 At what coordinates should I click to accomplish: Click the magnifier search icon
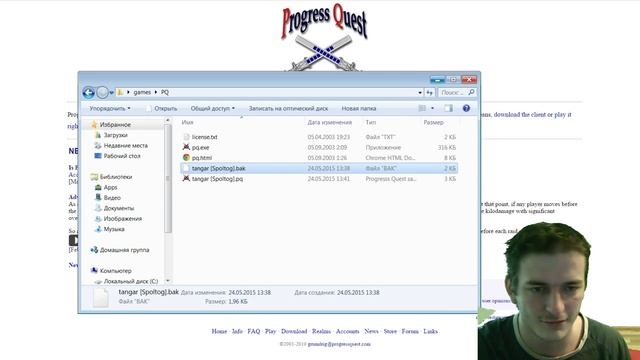(x=471, y=93)
